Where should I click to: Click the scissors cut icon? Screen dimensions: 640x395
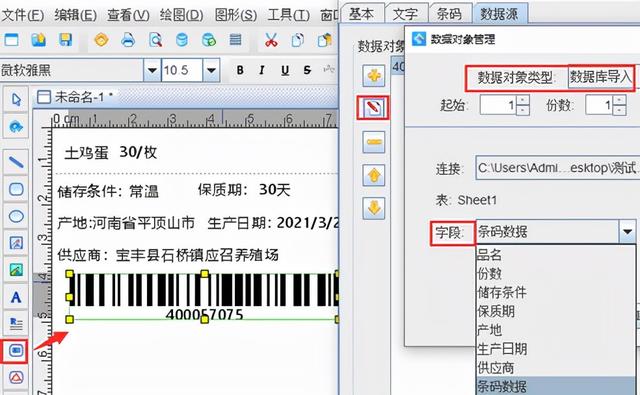(x=271, y=40)
